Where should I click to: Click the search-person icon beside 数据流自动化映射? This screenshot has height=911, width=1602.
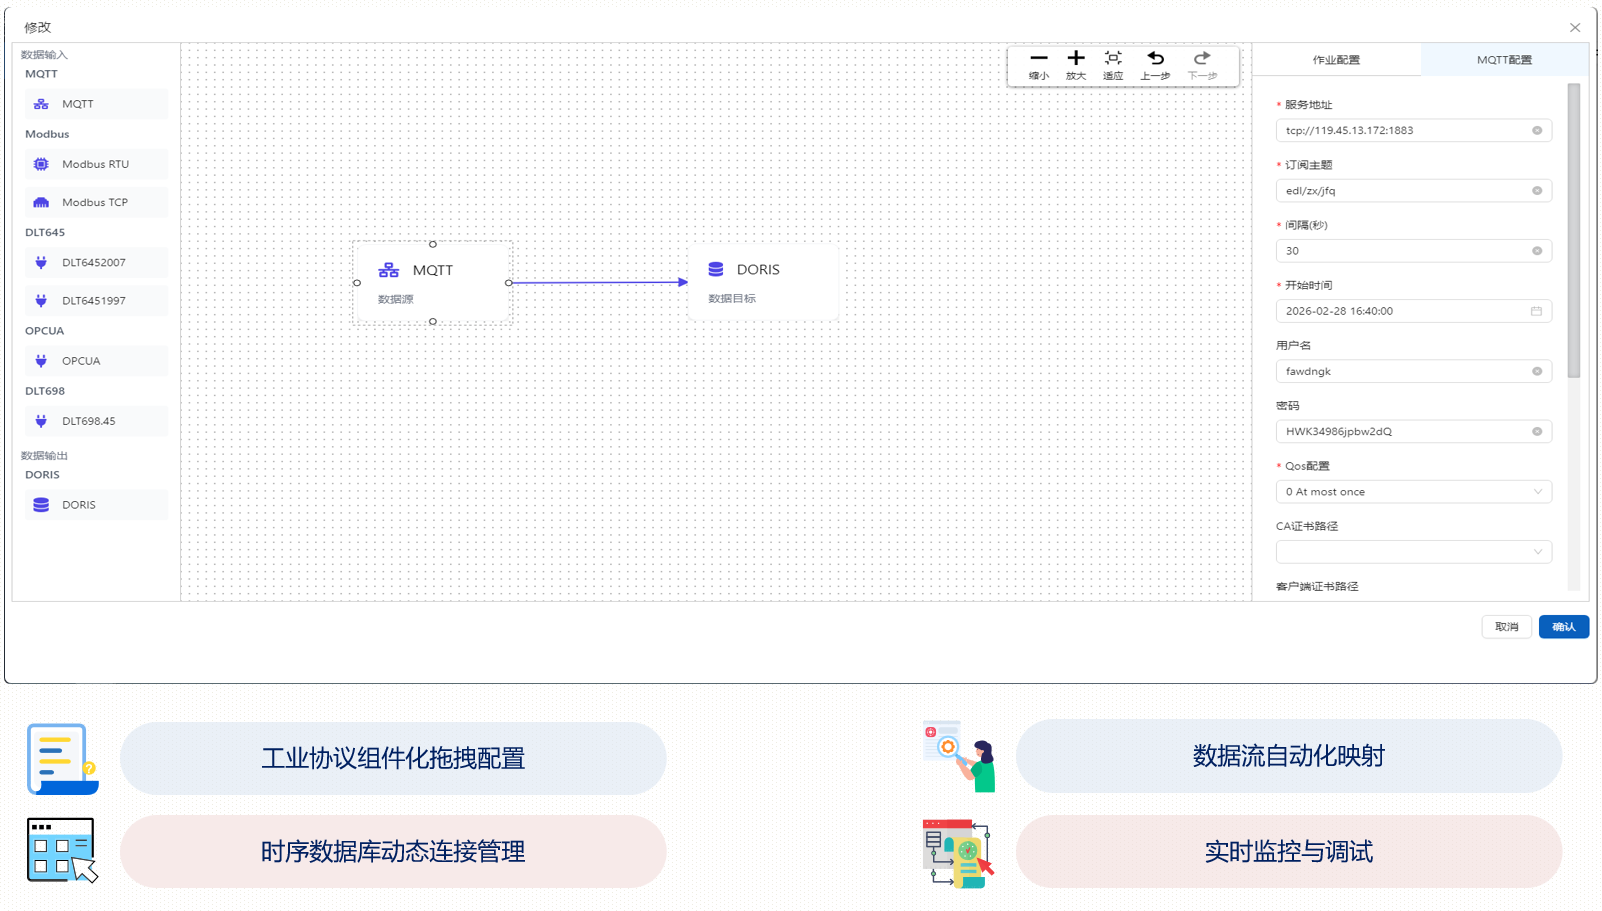point(959,757)
